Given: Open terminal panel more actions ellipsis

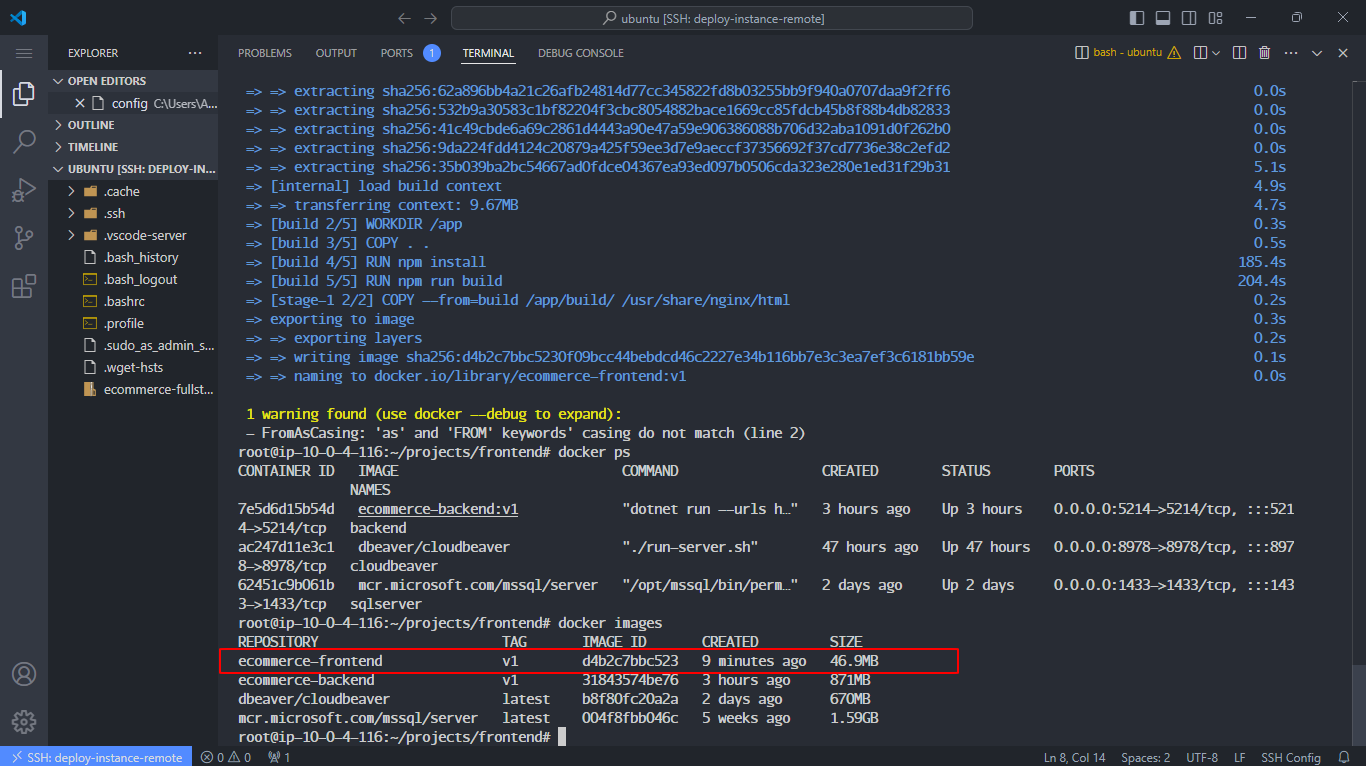Looking at the screenshot, I should click(1291, 53).
